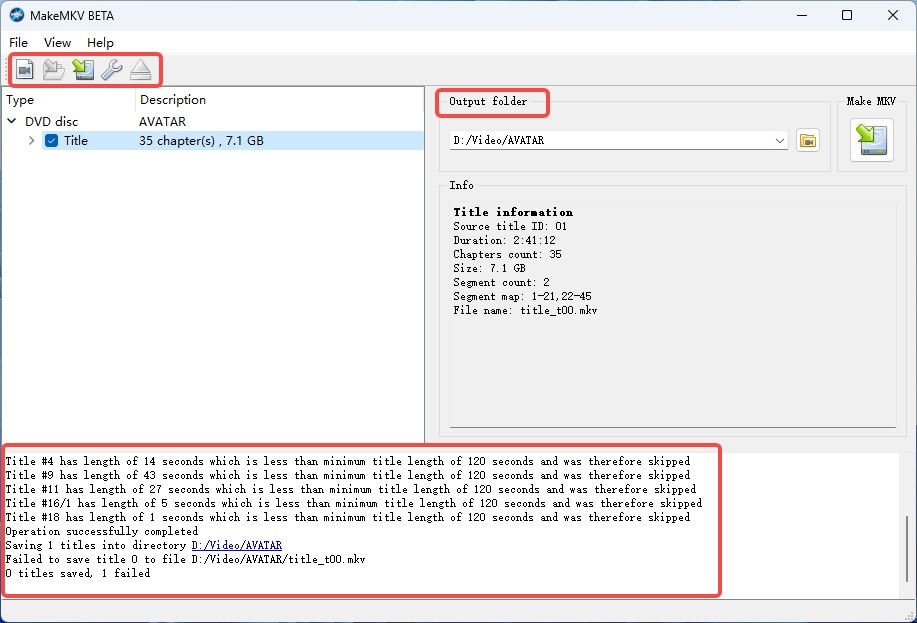This screenshot has width=917, height=623.
Task: Browse for output folder via folder icon
Action: coord(807,141)
